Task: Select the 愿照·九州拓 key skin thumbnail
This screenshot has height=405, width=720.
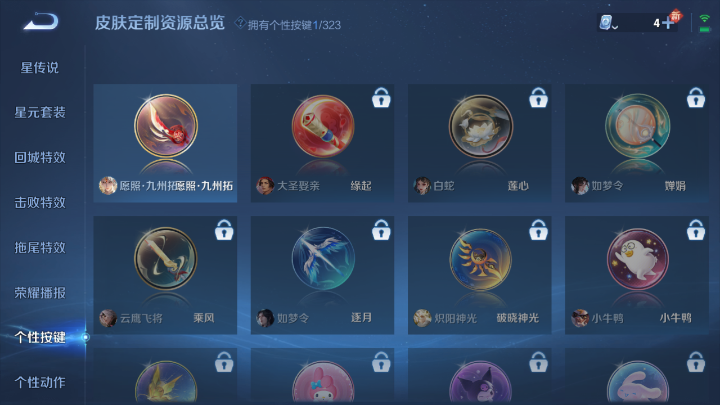Action: (166, 126)
